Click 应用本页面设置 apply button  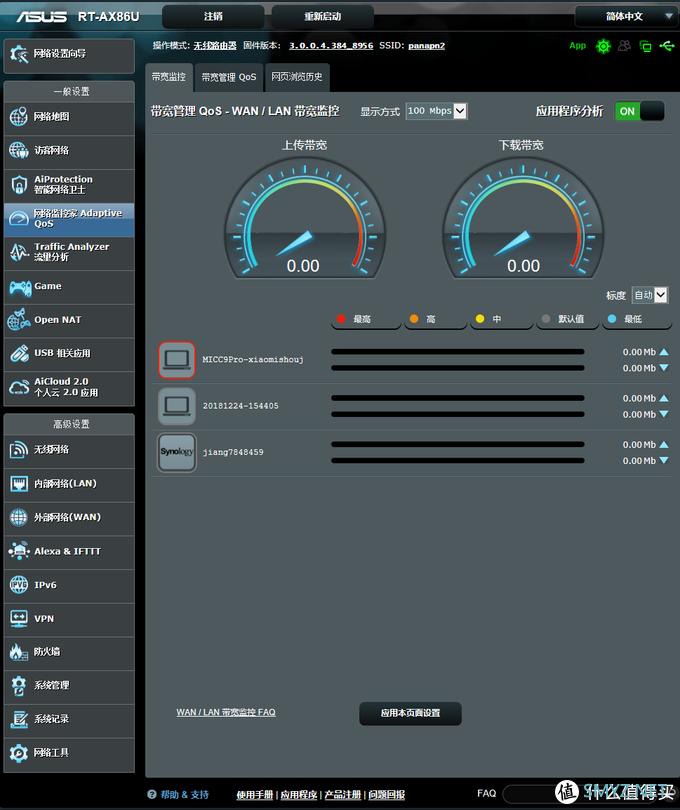[410, 713]
